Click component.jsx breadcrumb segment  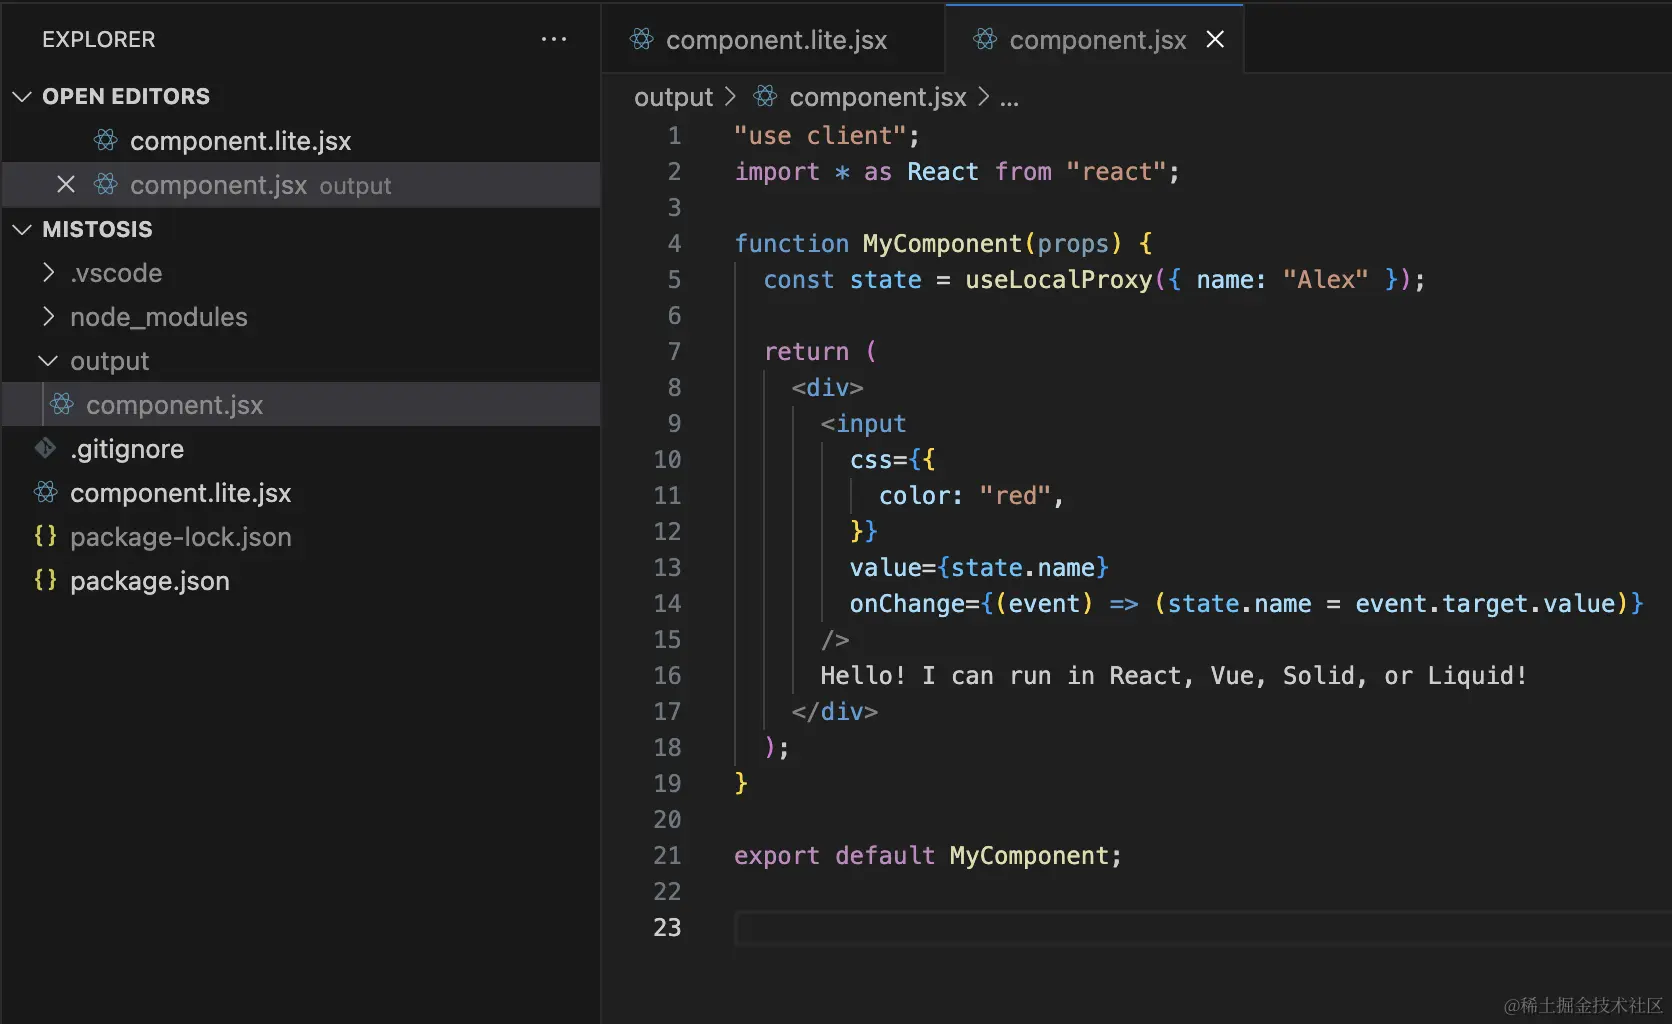click(x=877, y=97)
